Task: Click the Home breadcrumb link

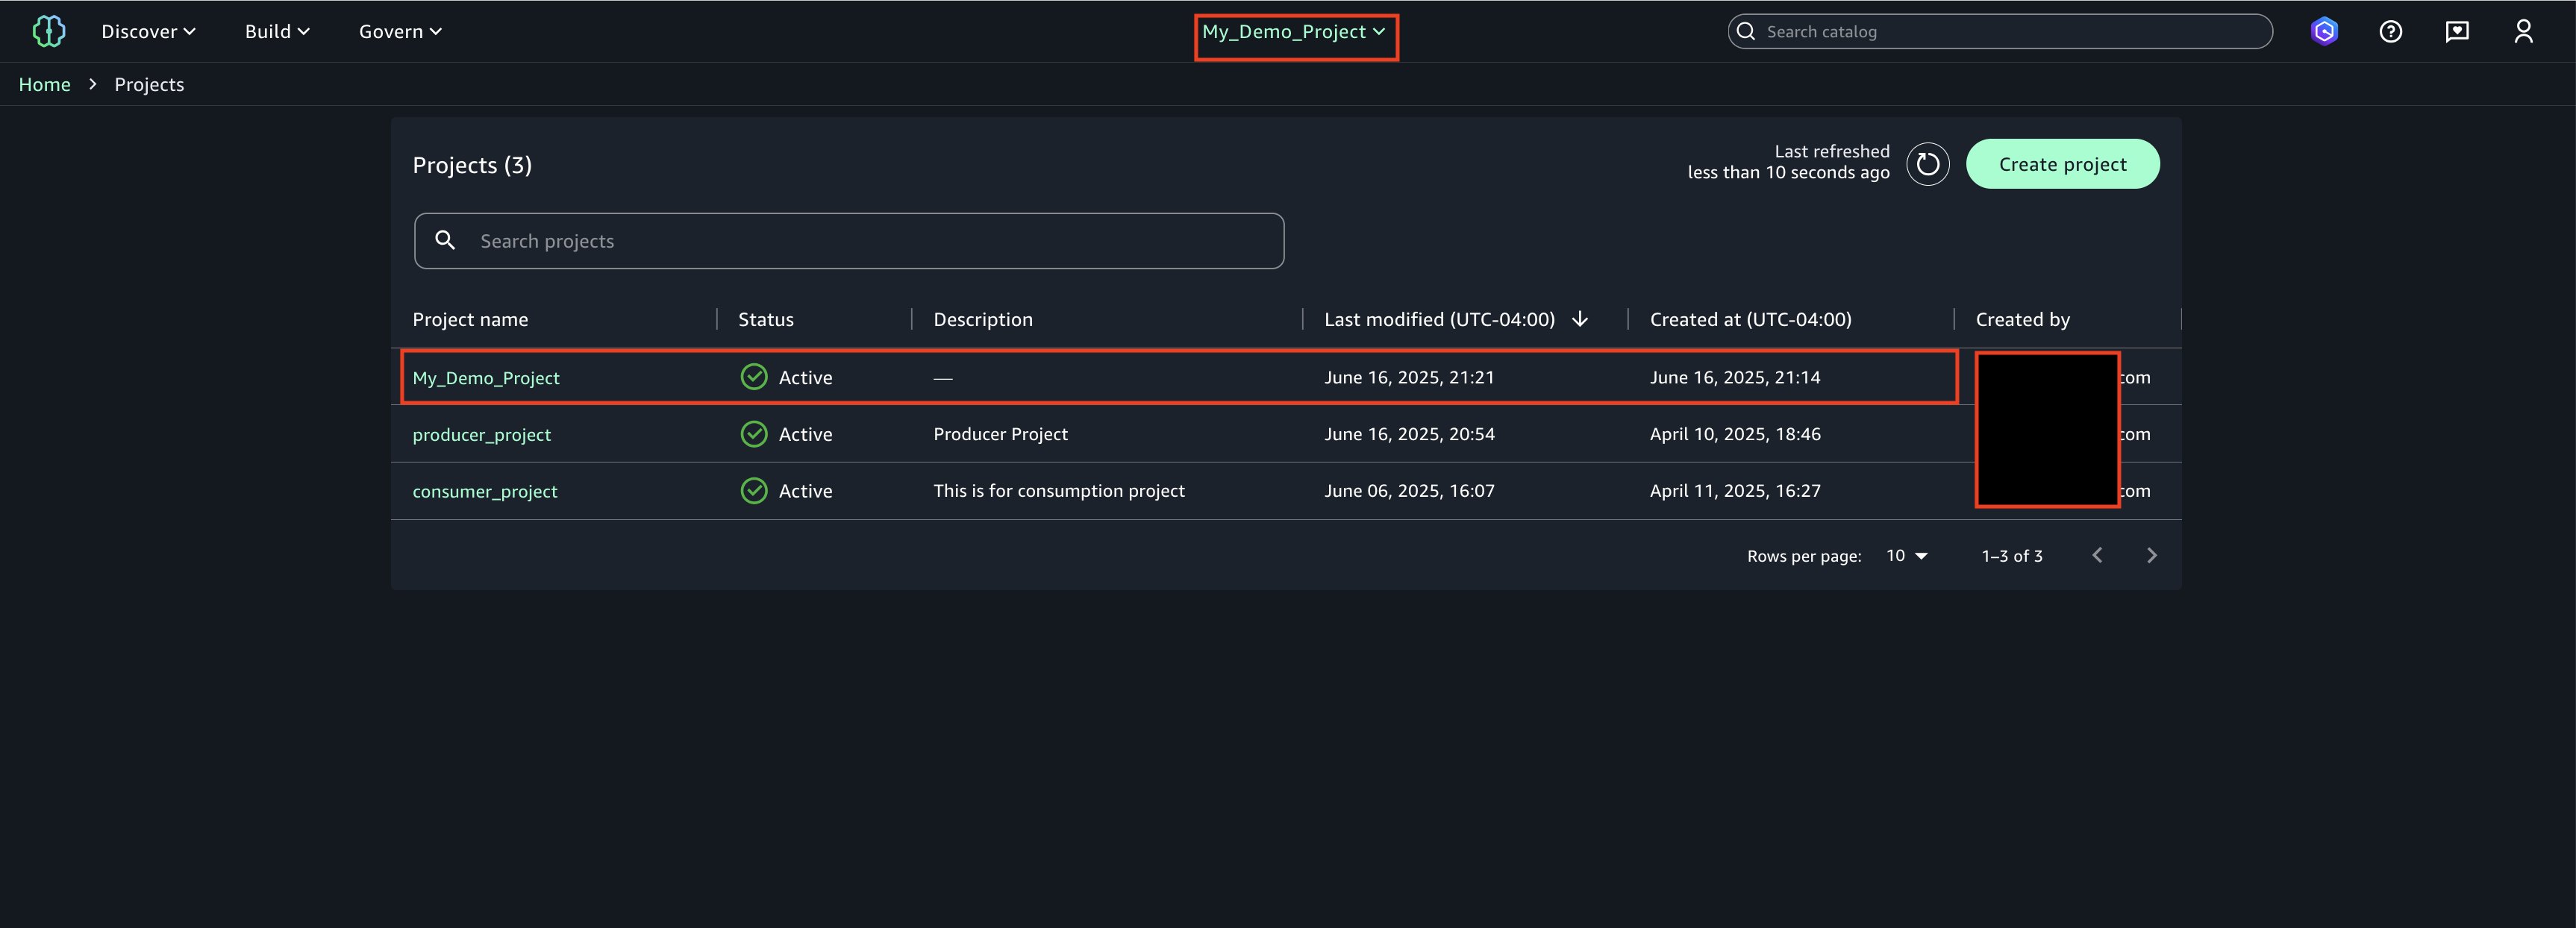Action: coord(44,85)
